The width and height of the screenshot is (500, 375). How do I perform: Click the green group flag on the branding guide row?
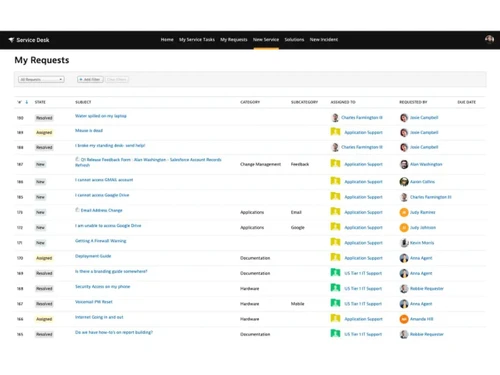(x=335, y=273)
